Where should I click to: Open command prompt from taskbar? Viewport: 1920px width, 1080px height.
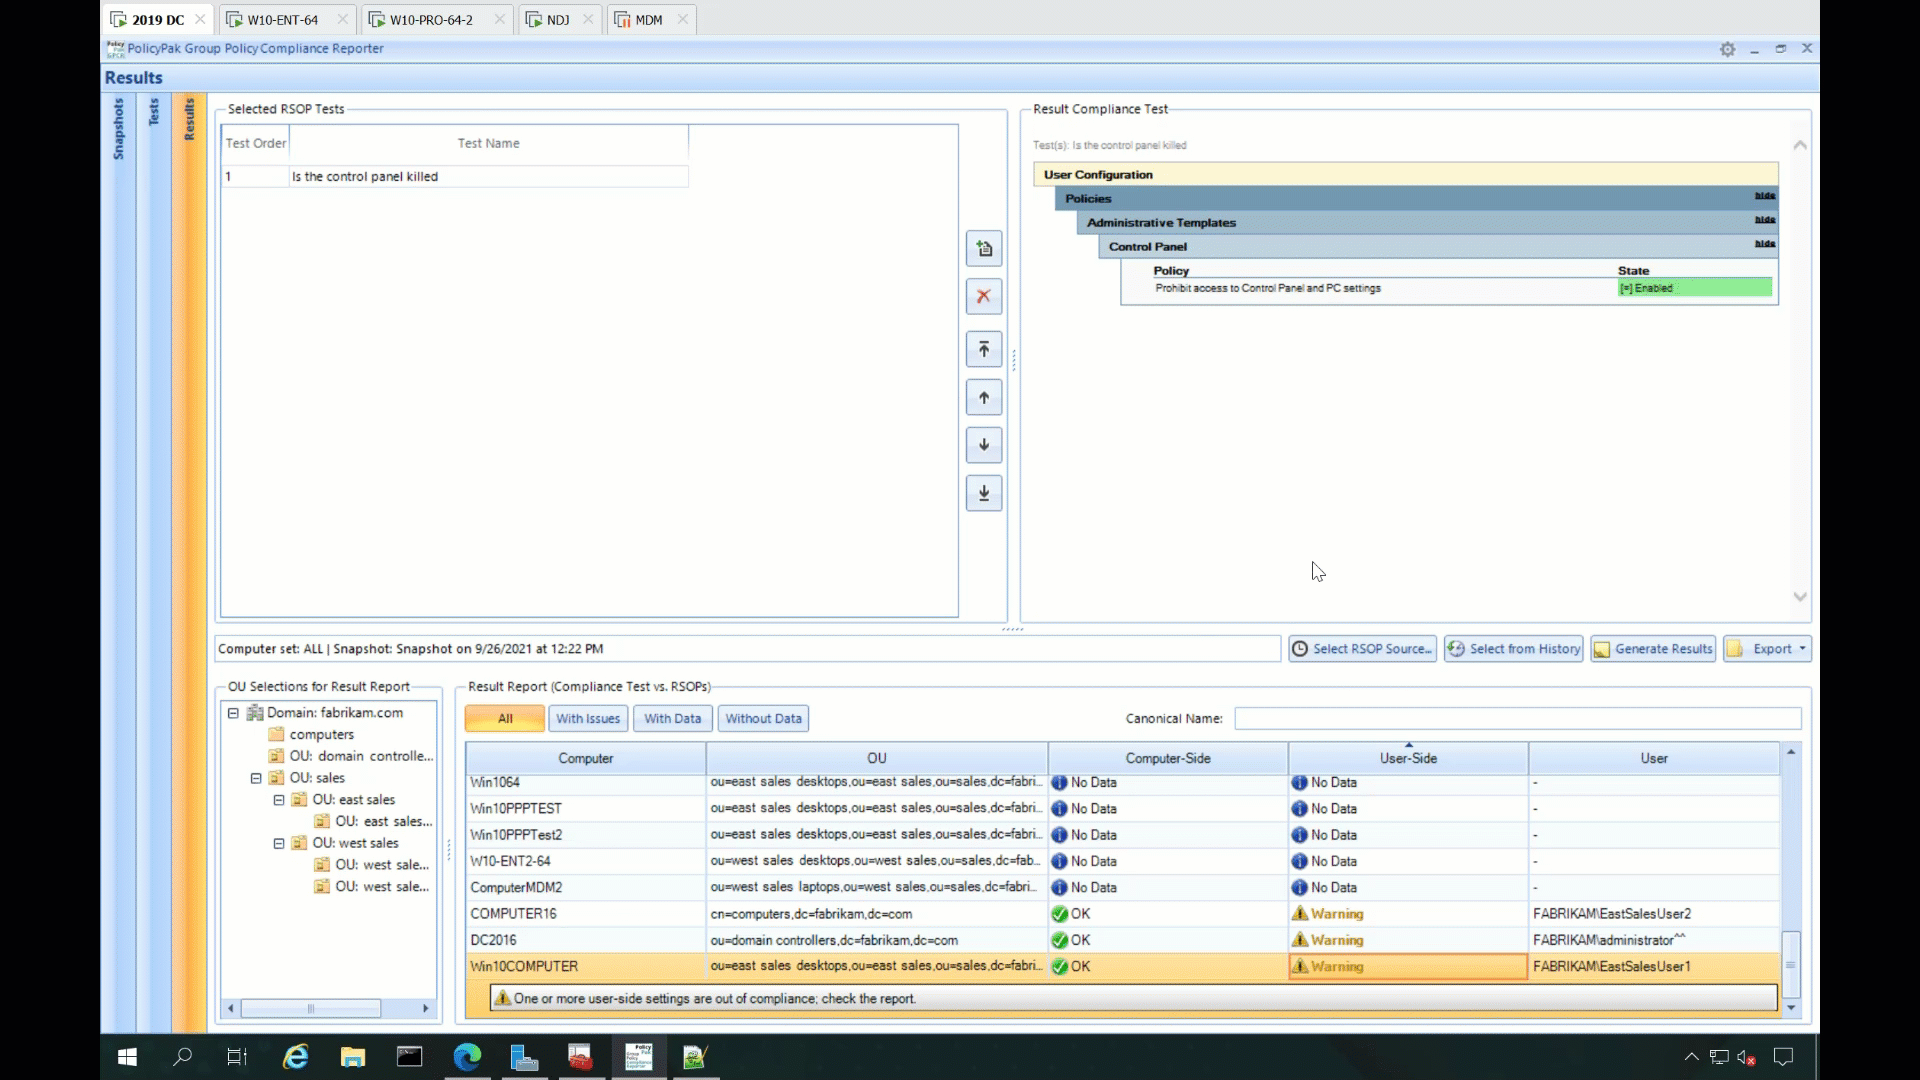(410, 1057)
